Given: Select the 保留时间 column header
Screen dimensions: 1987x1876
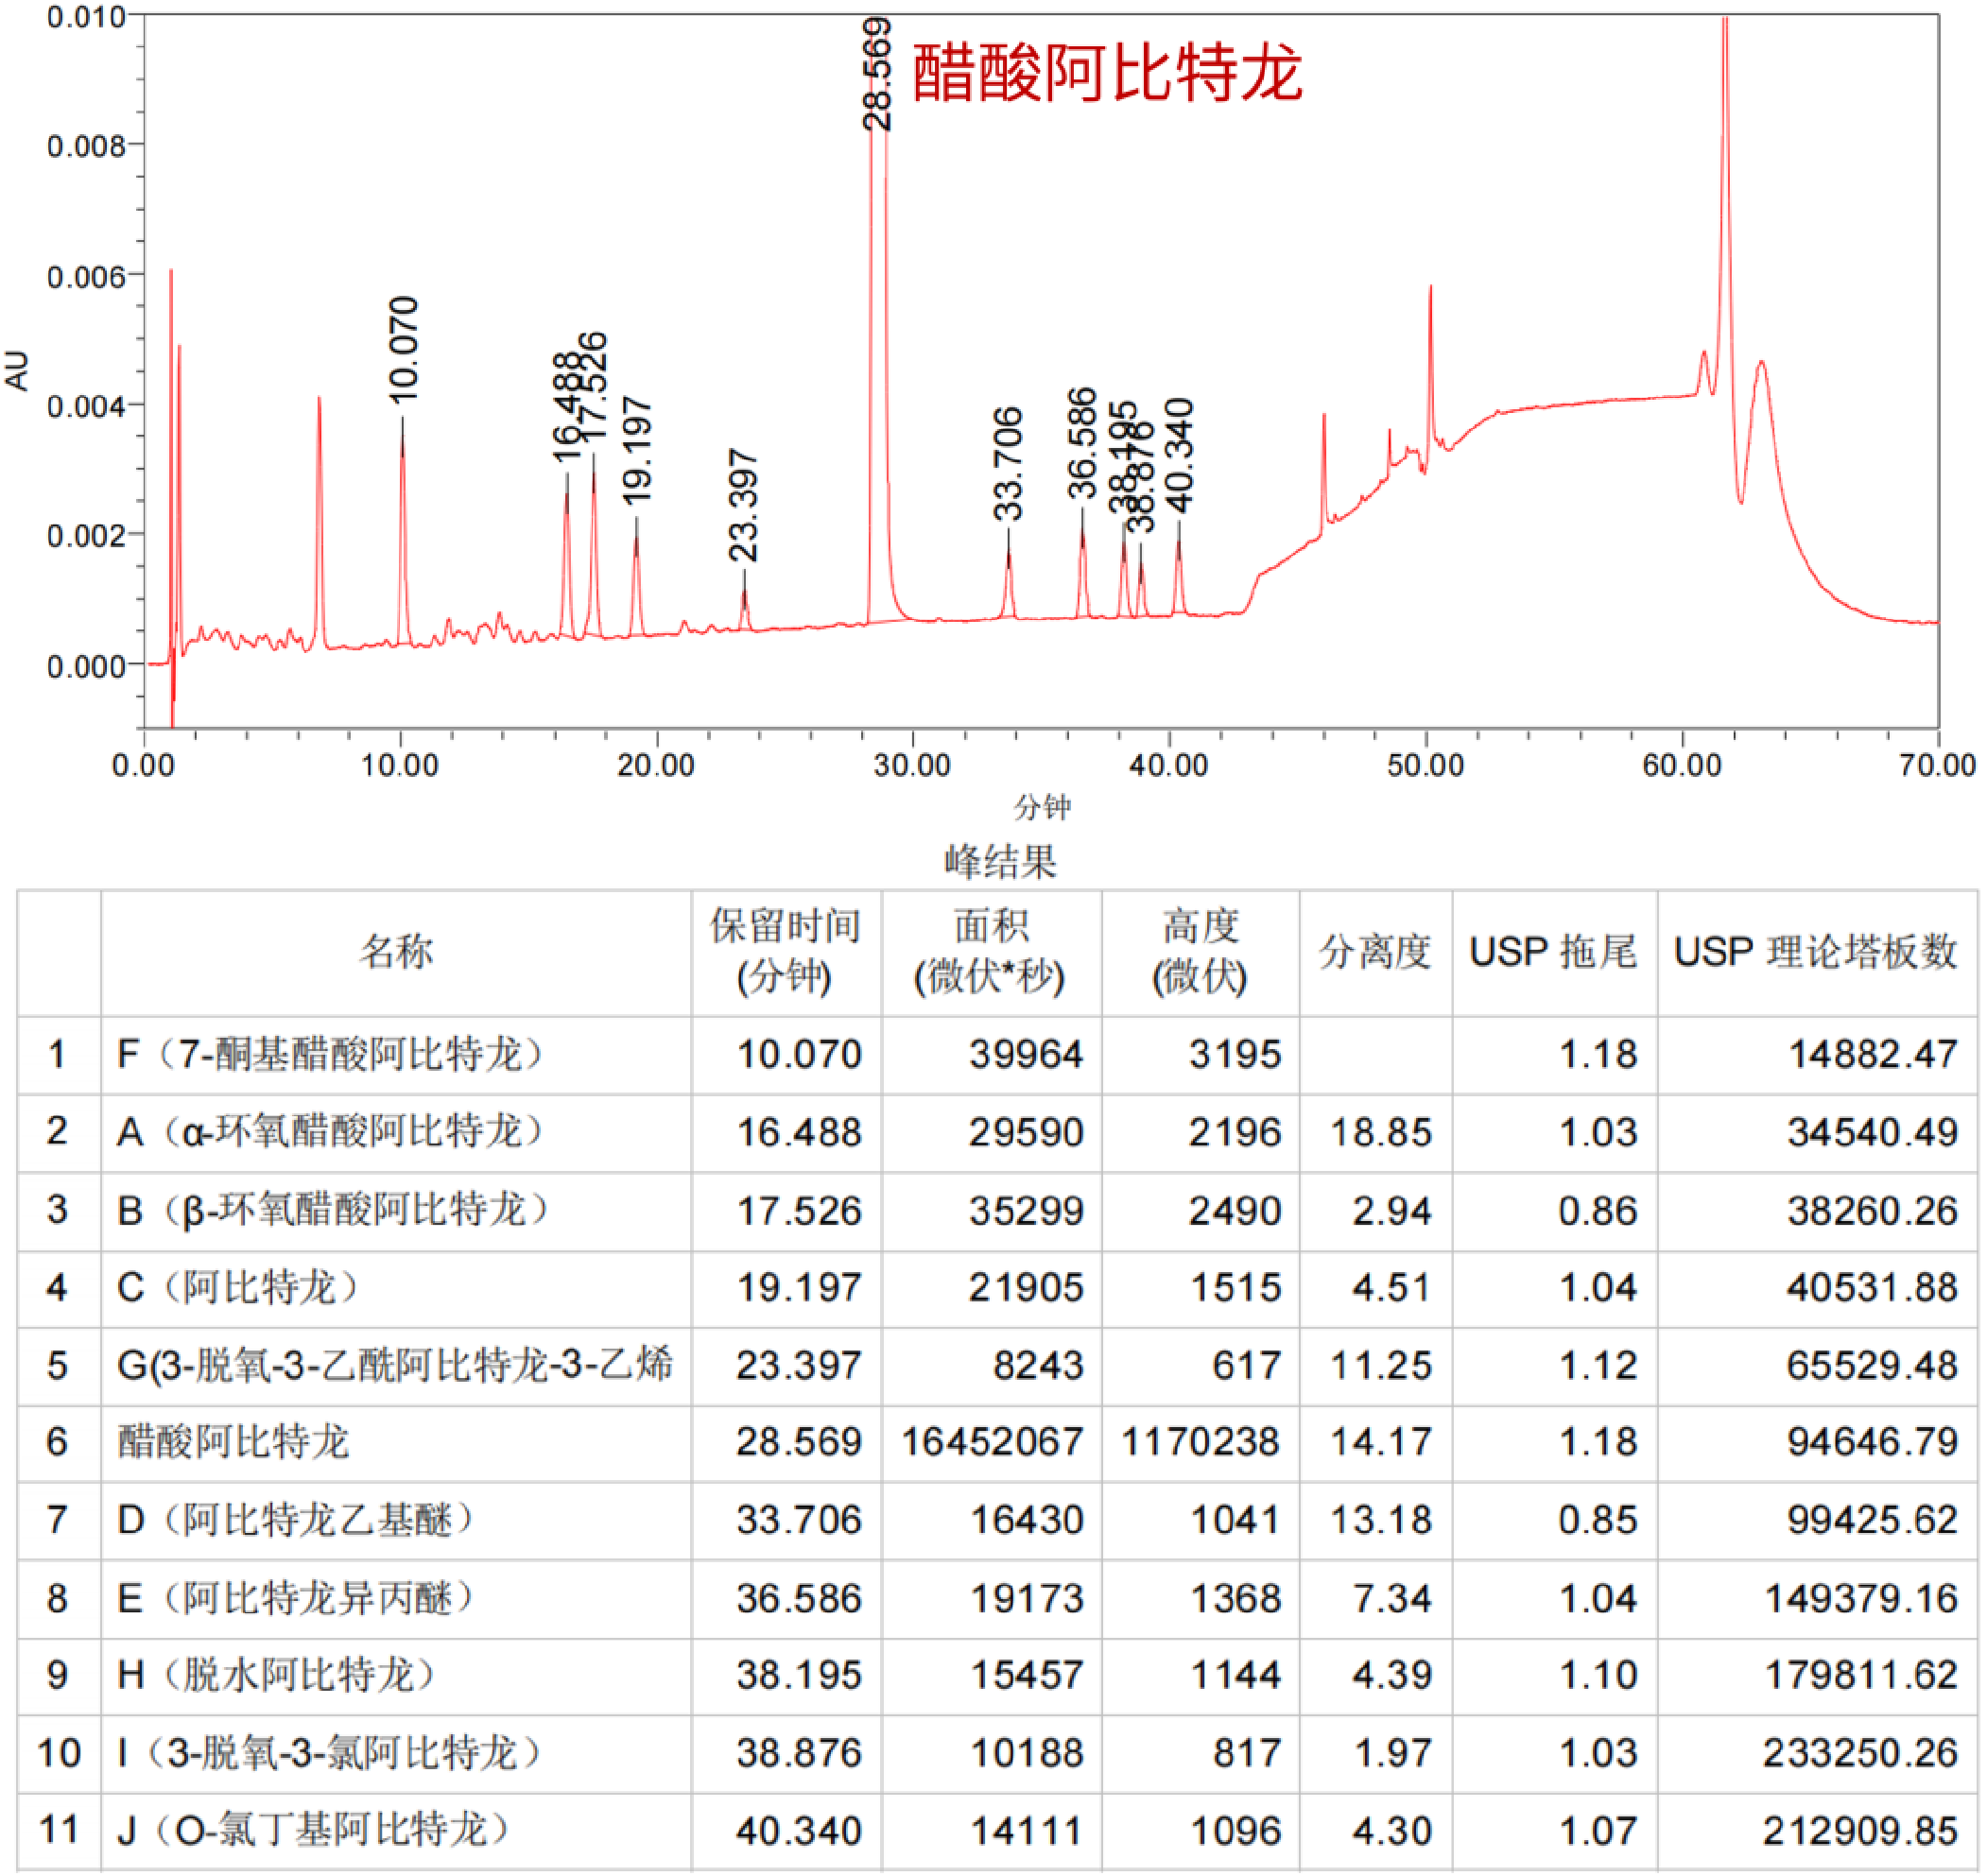Looking at the screenshot, I should [x=786, y=953].
